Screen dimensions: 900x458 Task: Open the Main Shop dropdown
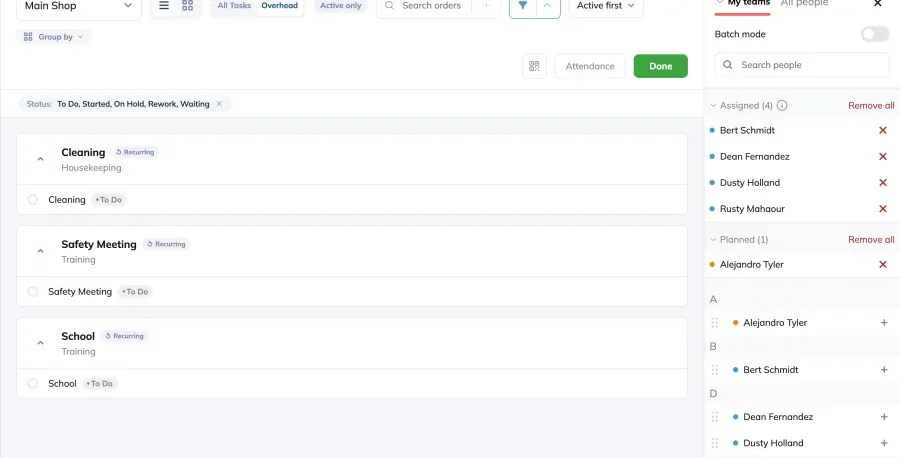click(79, 6)
